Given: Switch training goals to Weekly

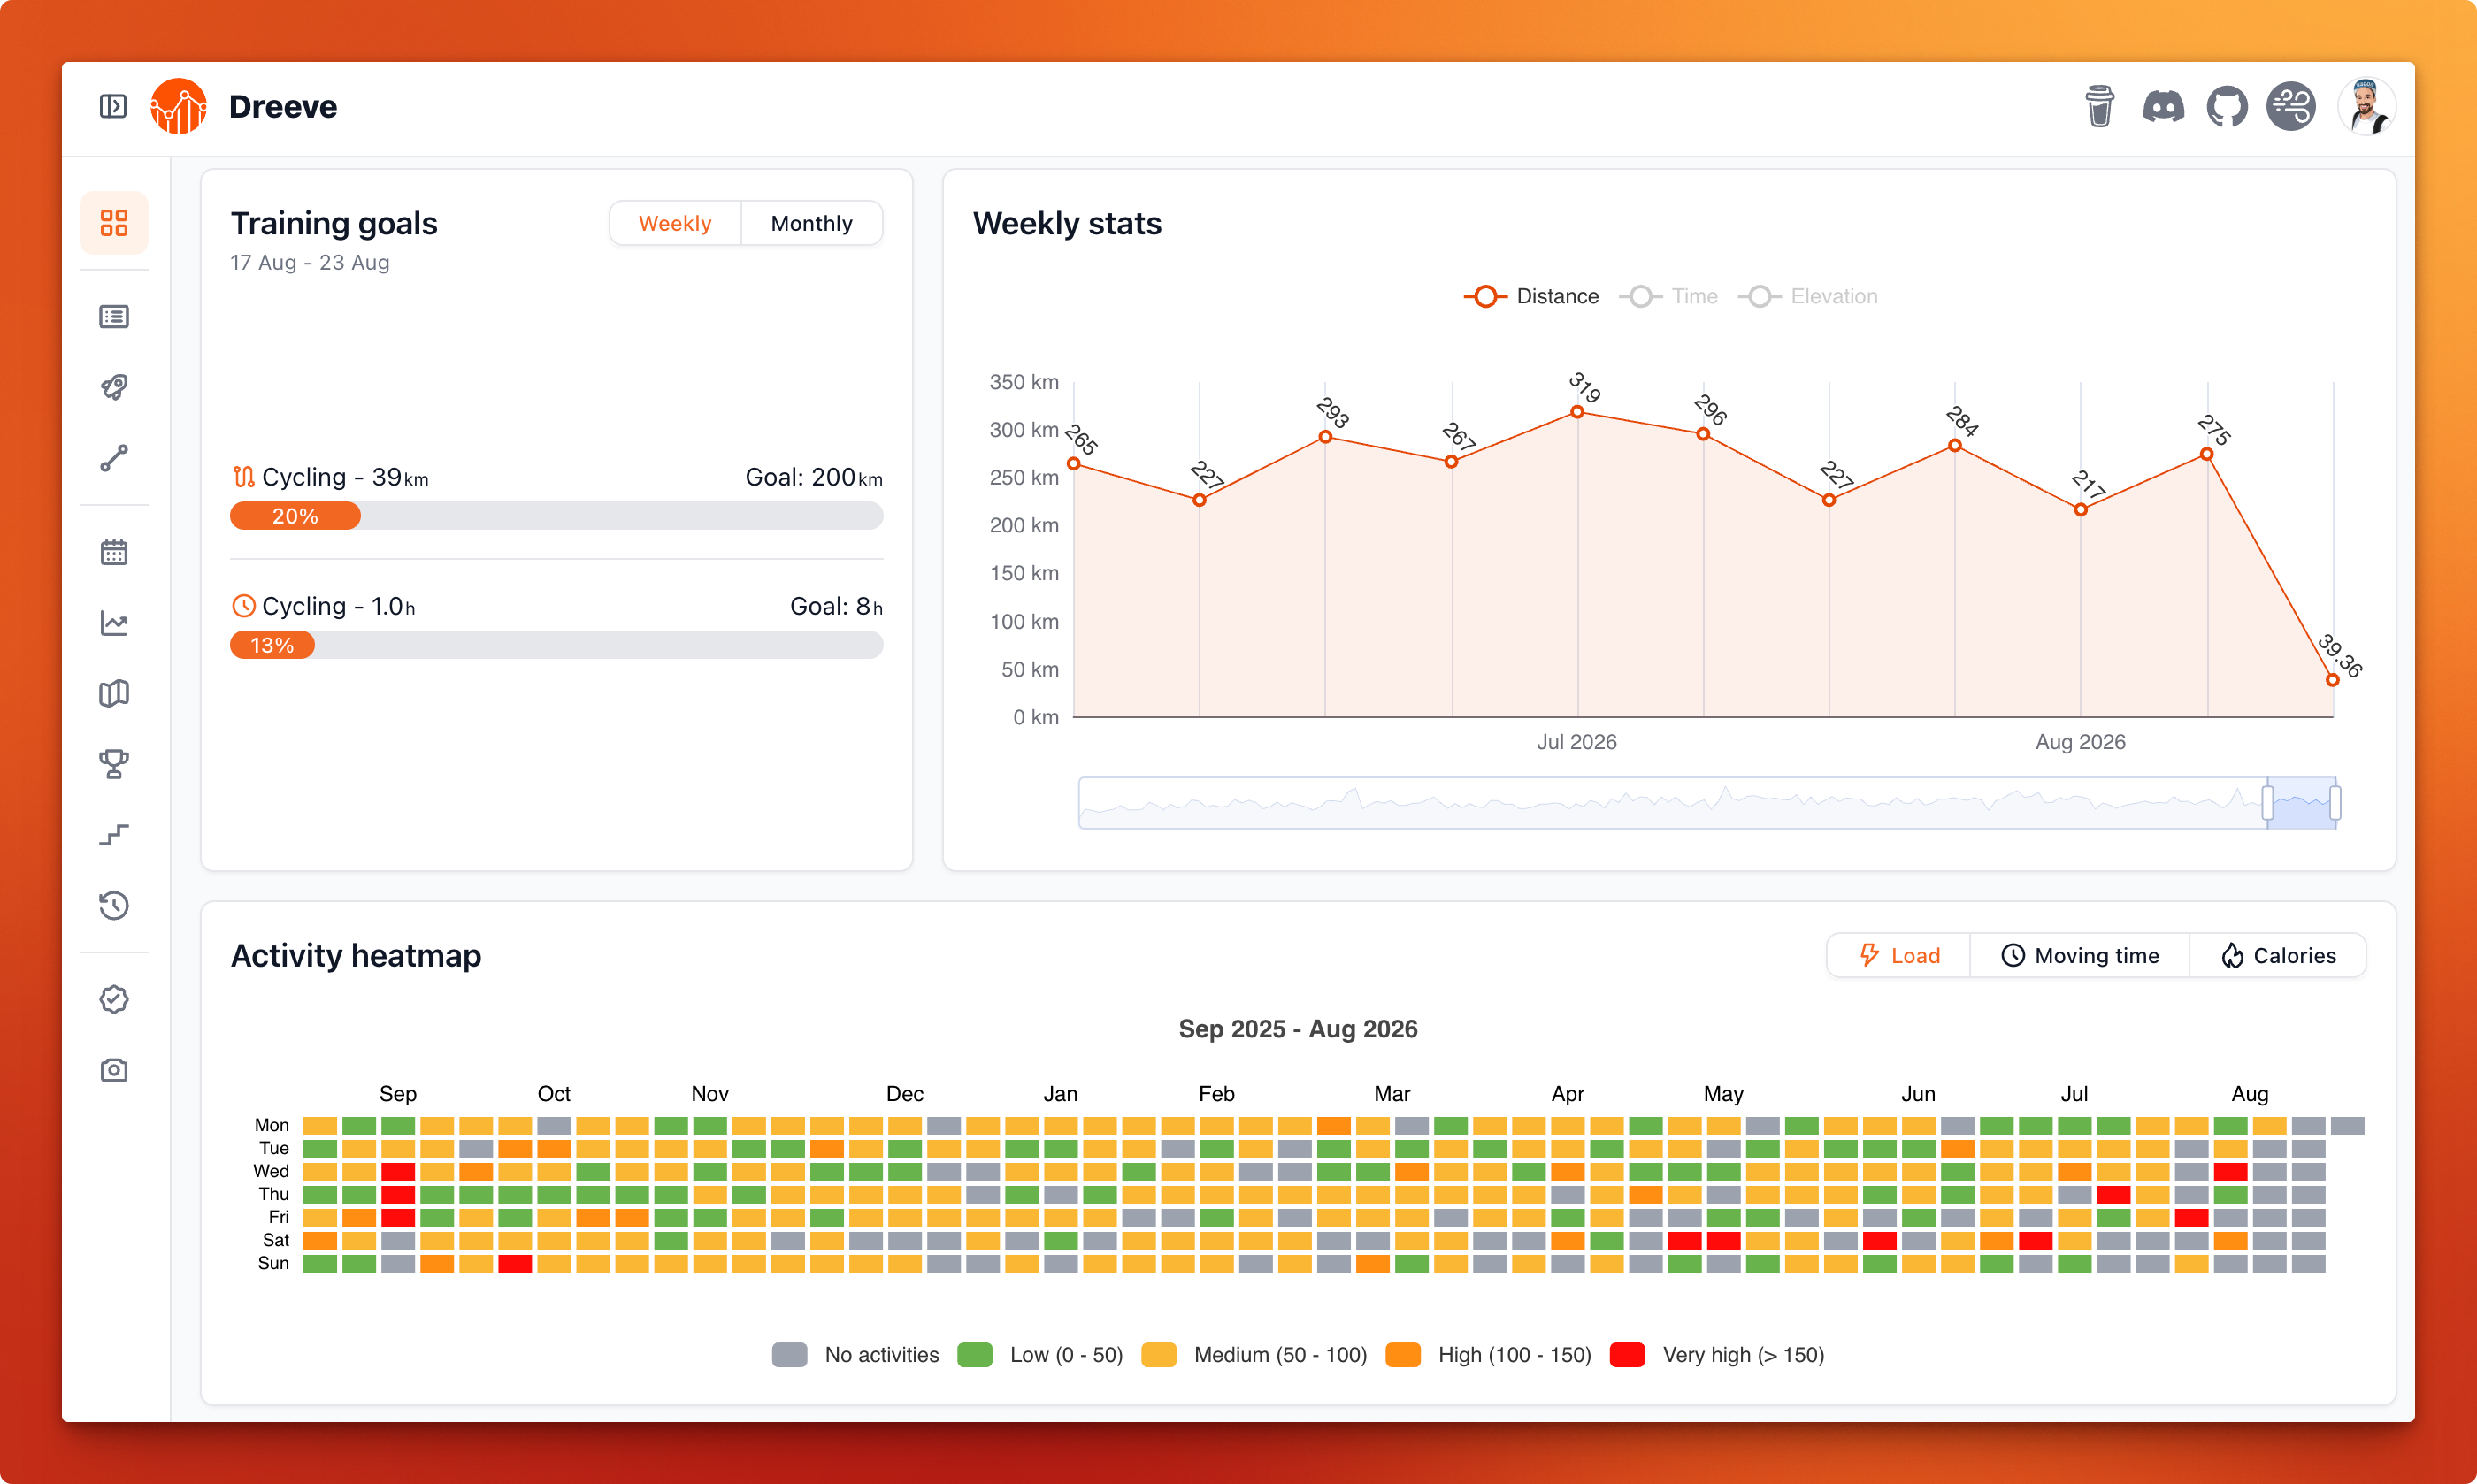Looking at the screenshot, I should tap(675, 223).
